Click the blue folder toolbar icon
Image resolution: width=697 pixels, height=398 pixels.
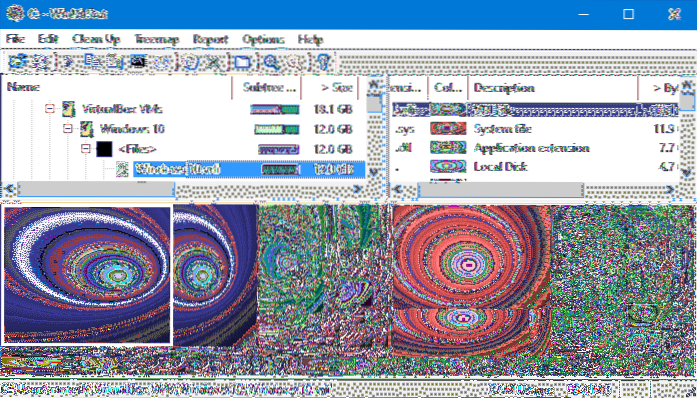(x=242, y=62)
